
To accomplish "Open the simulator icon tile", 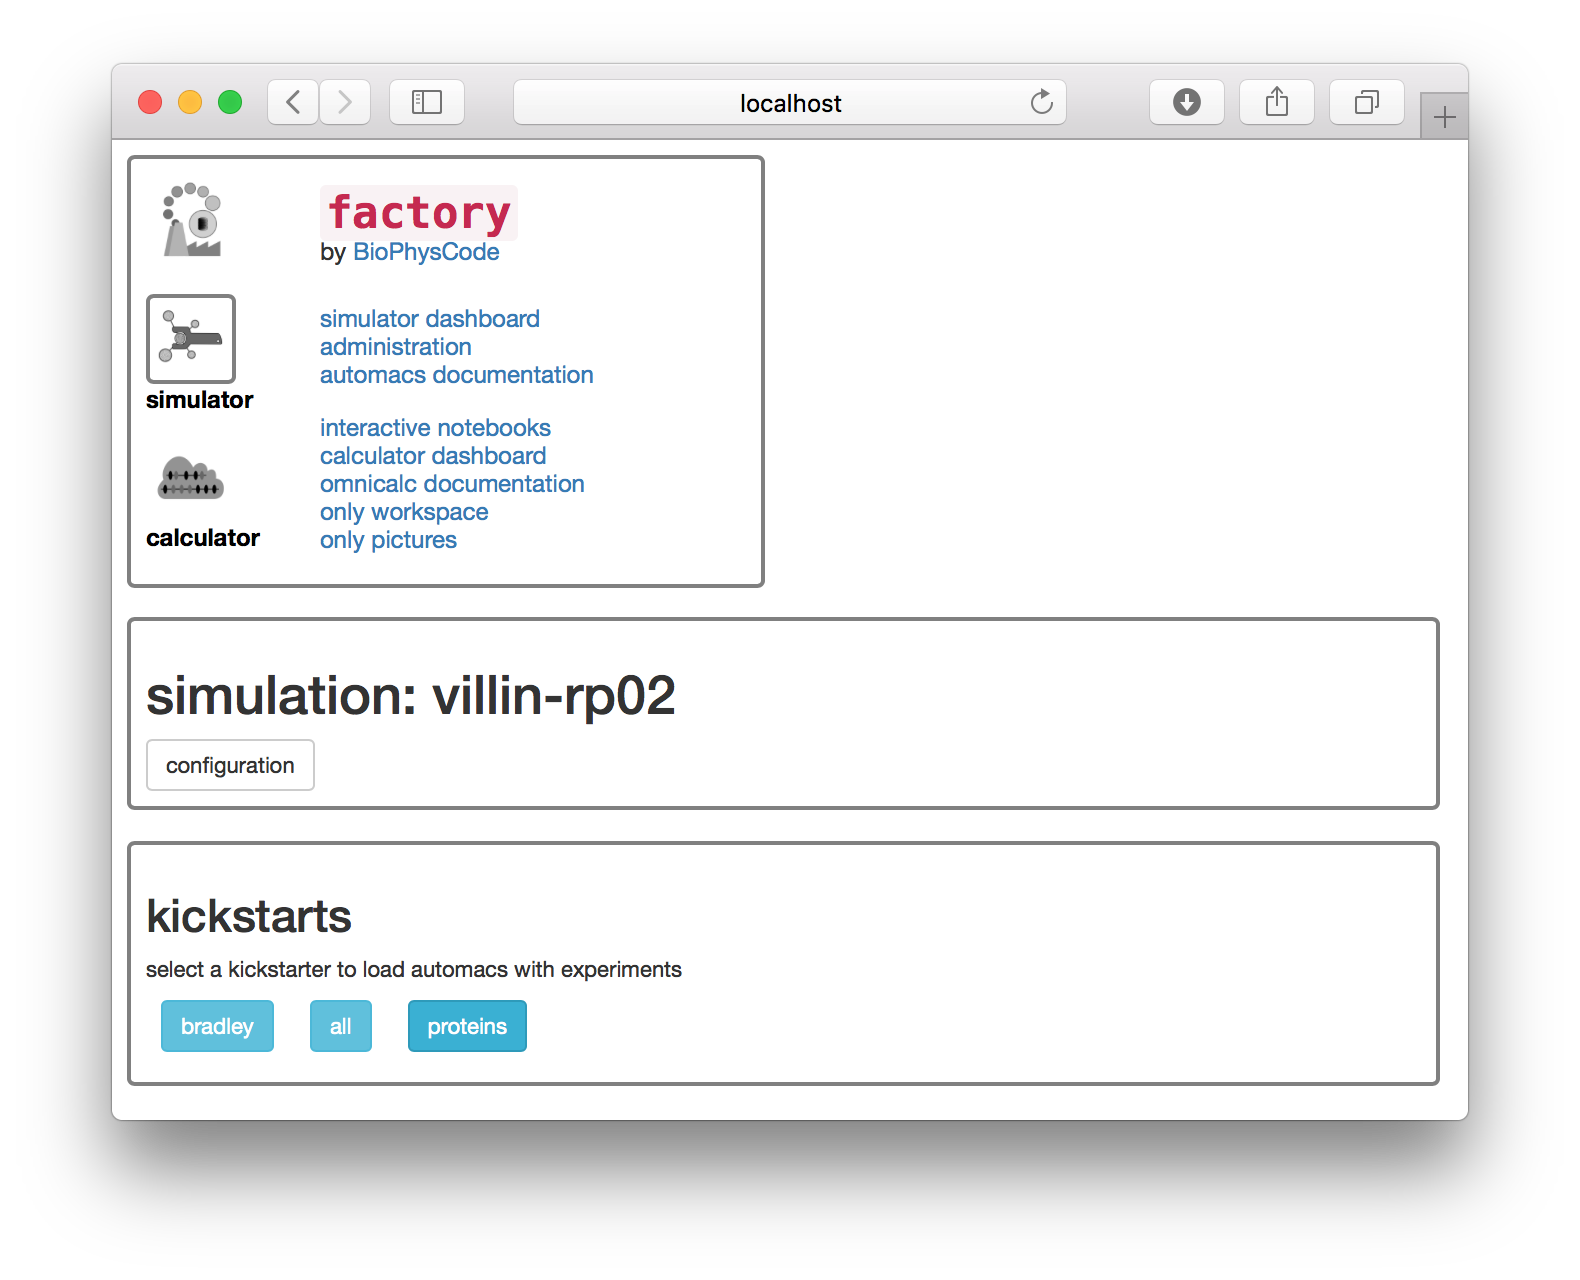I will (x=191, y=339).
